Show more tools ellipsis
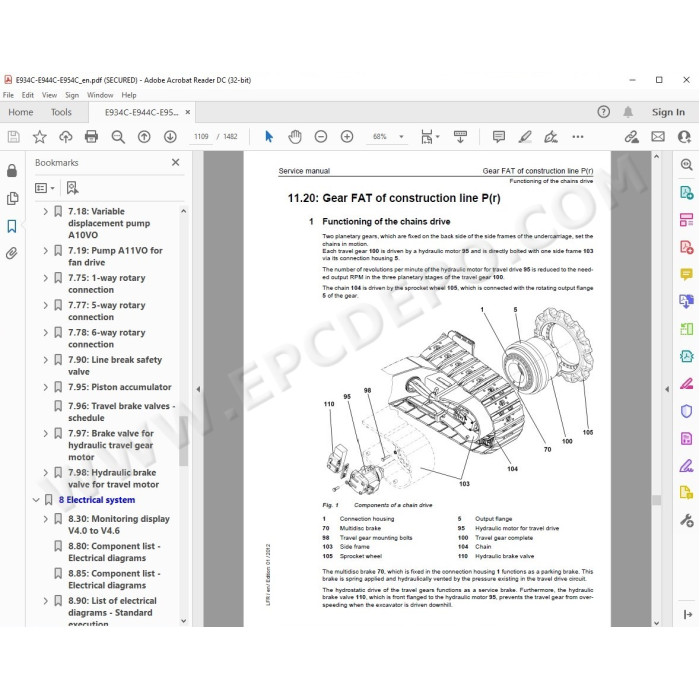This screenshot has height=700, width=700. click(x=578, y=137)
